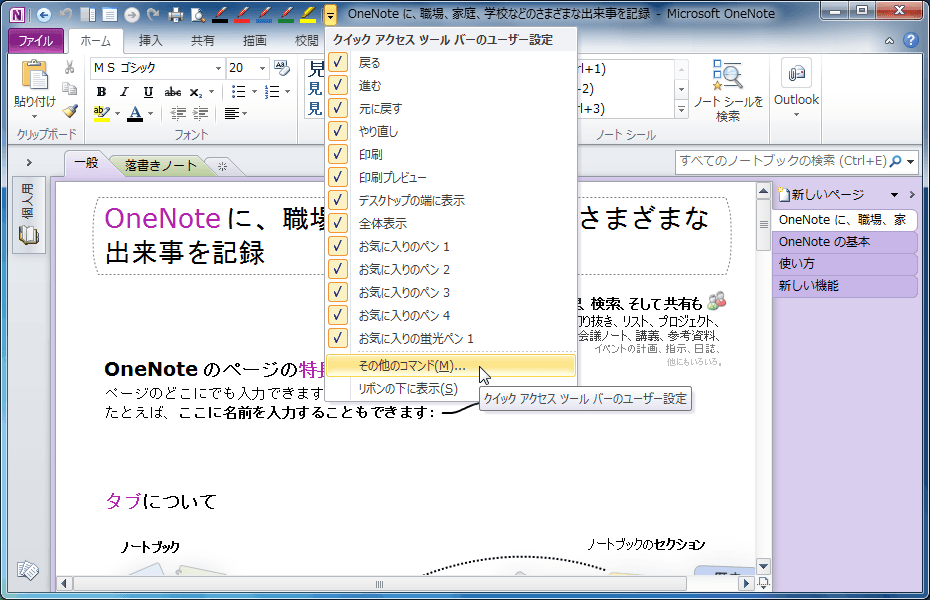Open the ファイル tab
The width and height of the screenshot is (930, 600).
[x=36, y=40]
